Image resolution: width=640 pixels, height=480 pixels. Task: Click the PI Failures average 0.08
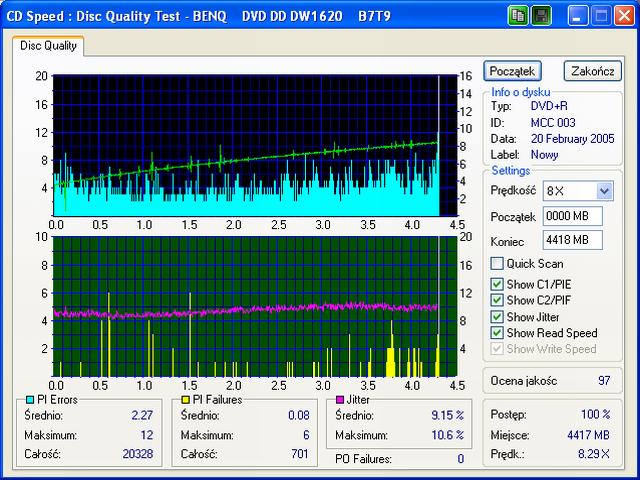pos(299,416)
